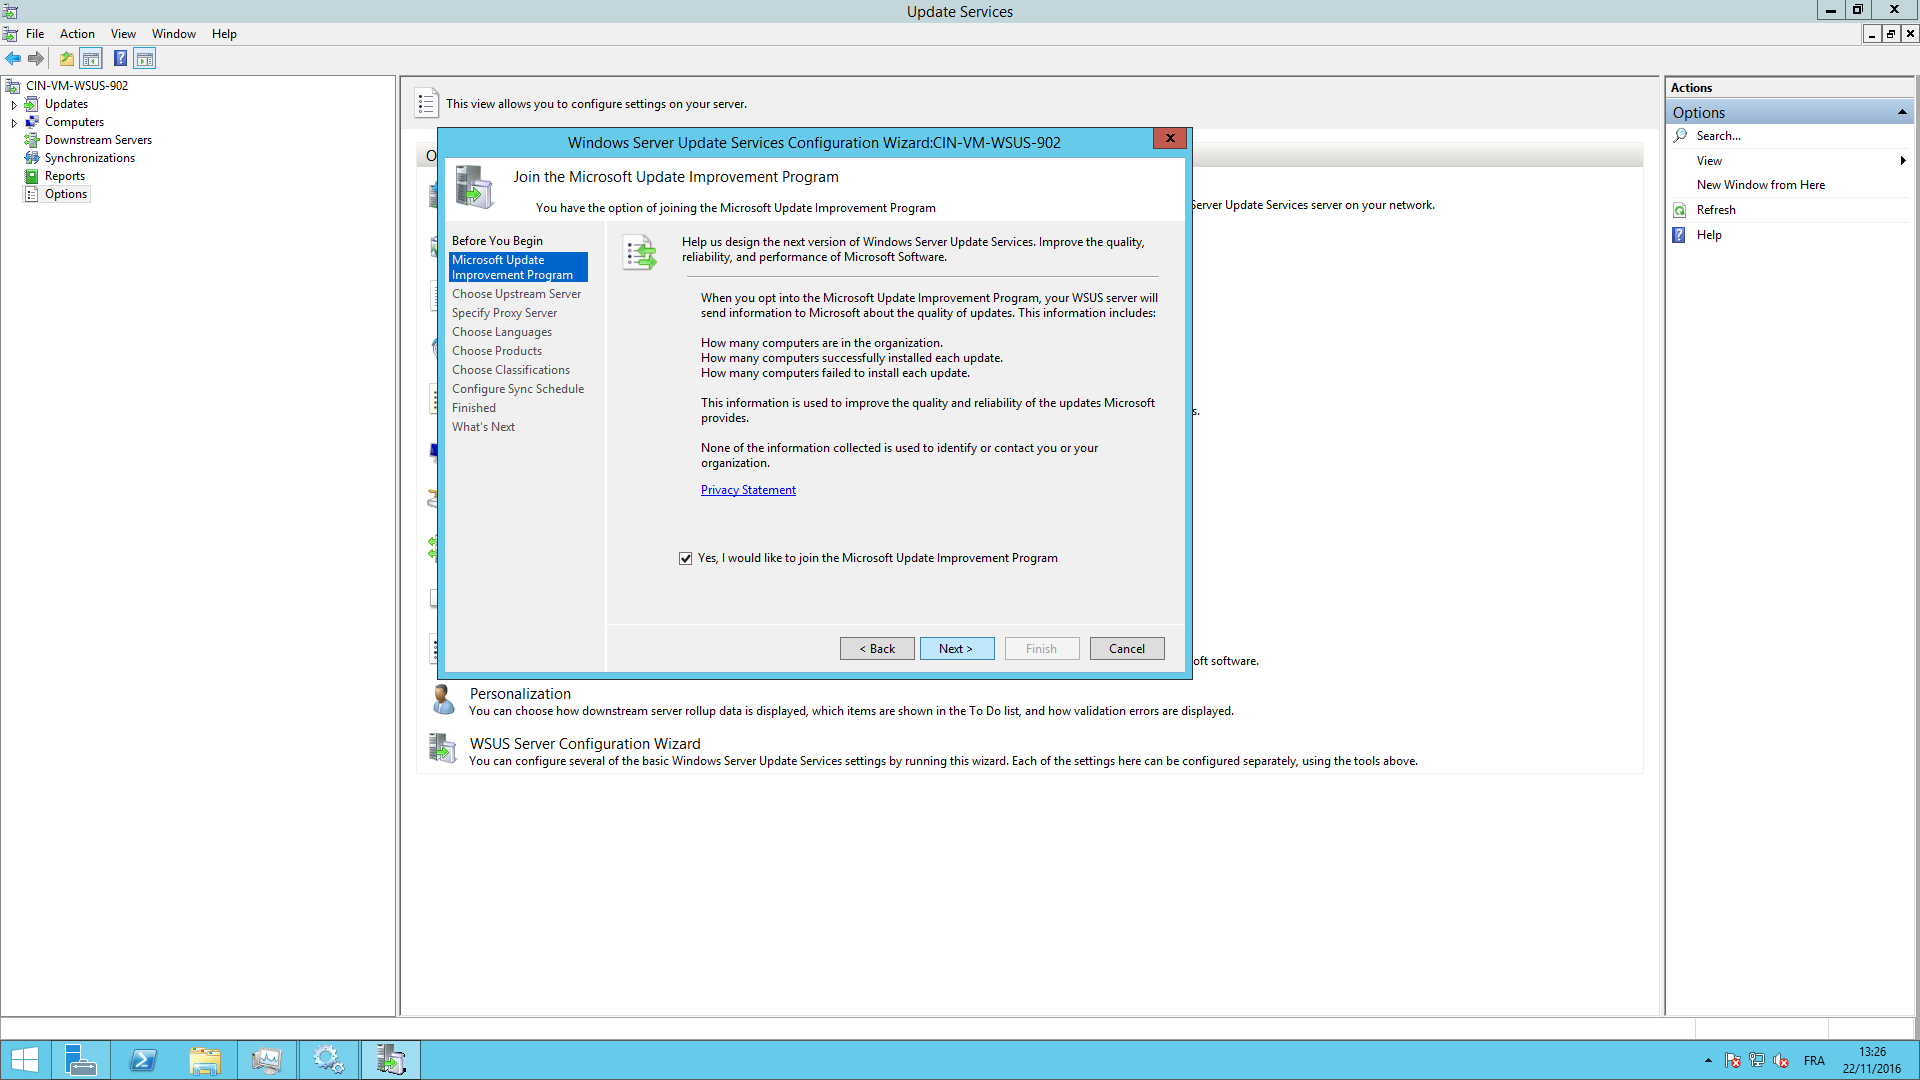The height and width of the screenshot is (1080, 1920).
Task: Open Reports node
Action: [x=65, y=176]
